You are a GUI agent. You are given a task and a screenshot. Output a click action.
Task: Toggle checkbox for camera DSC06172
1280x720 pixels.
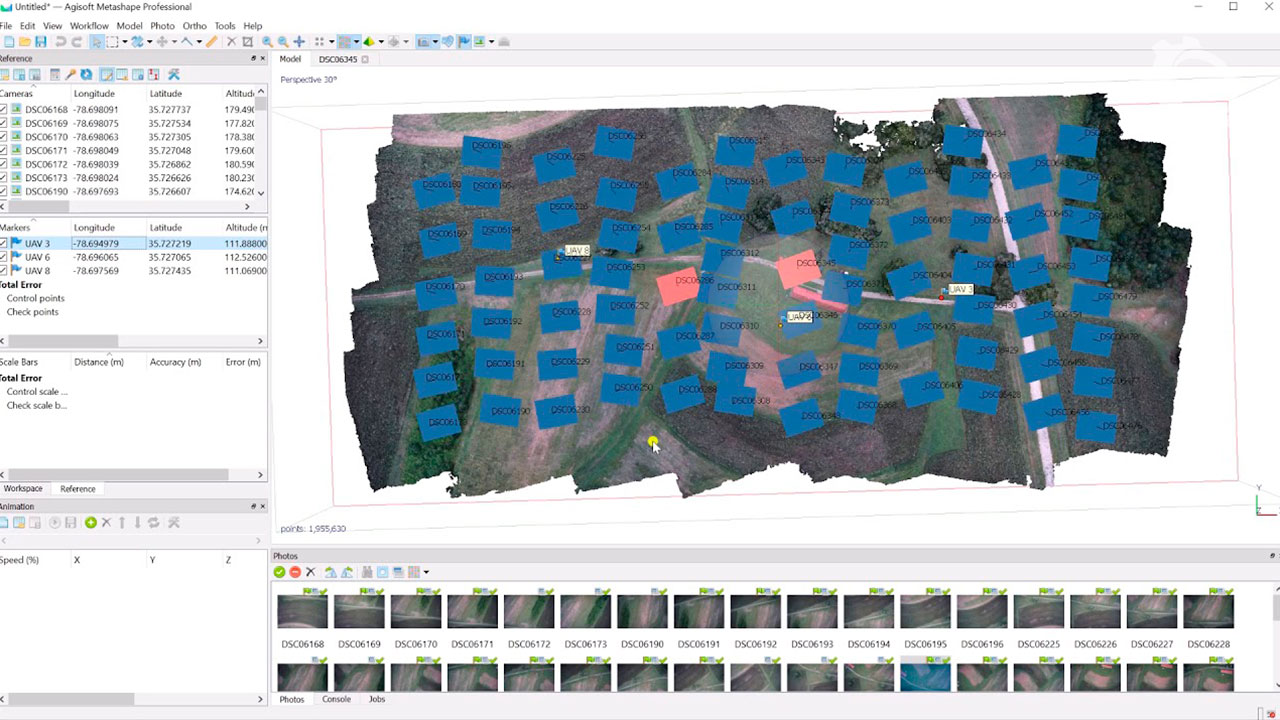[4, 164]
